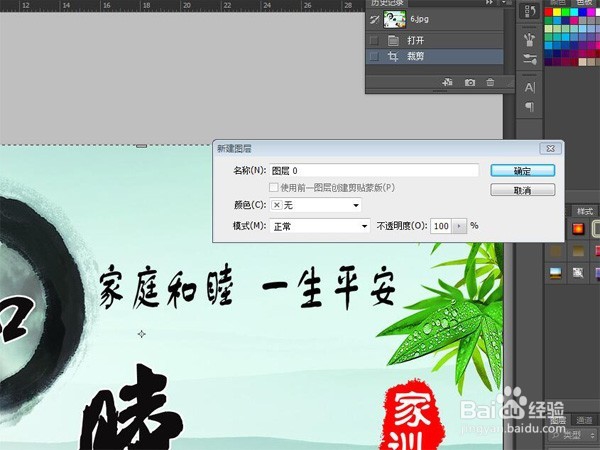Select the 打开 history state
This screenshot has width=600, height=450.
[434, 40]
